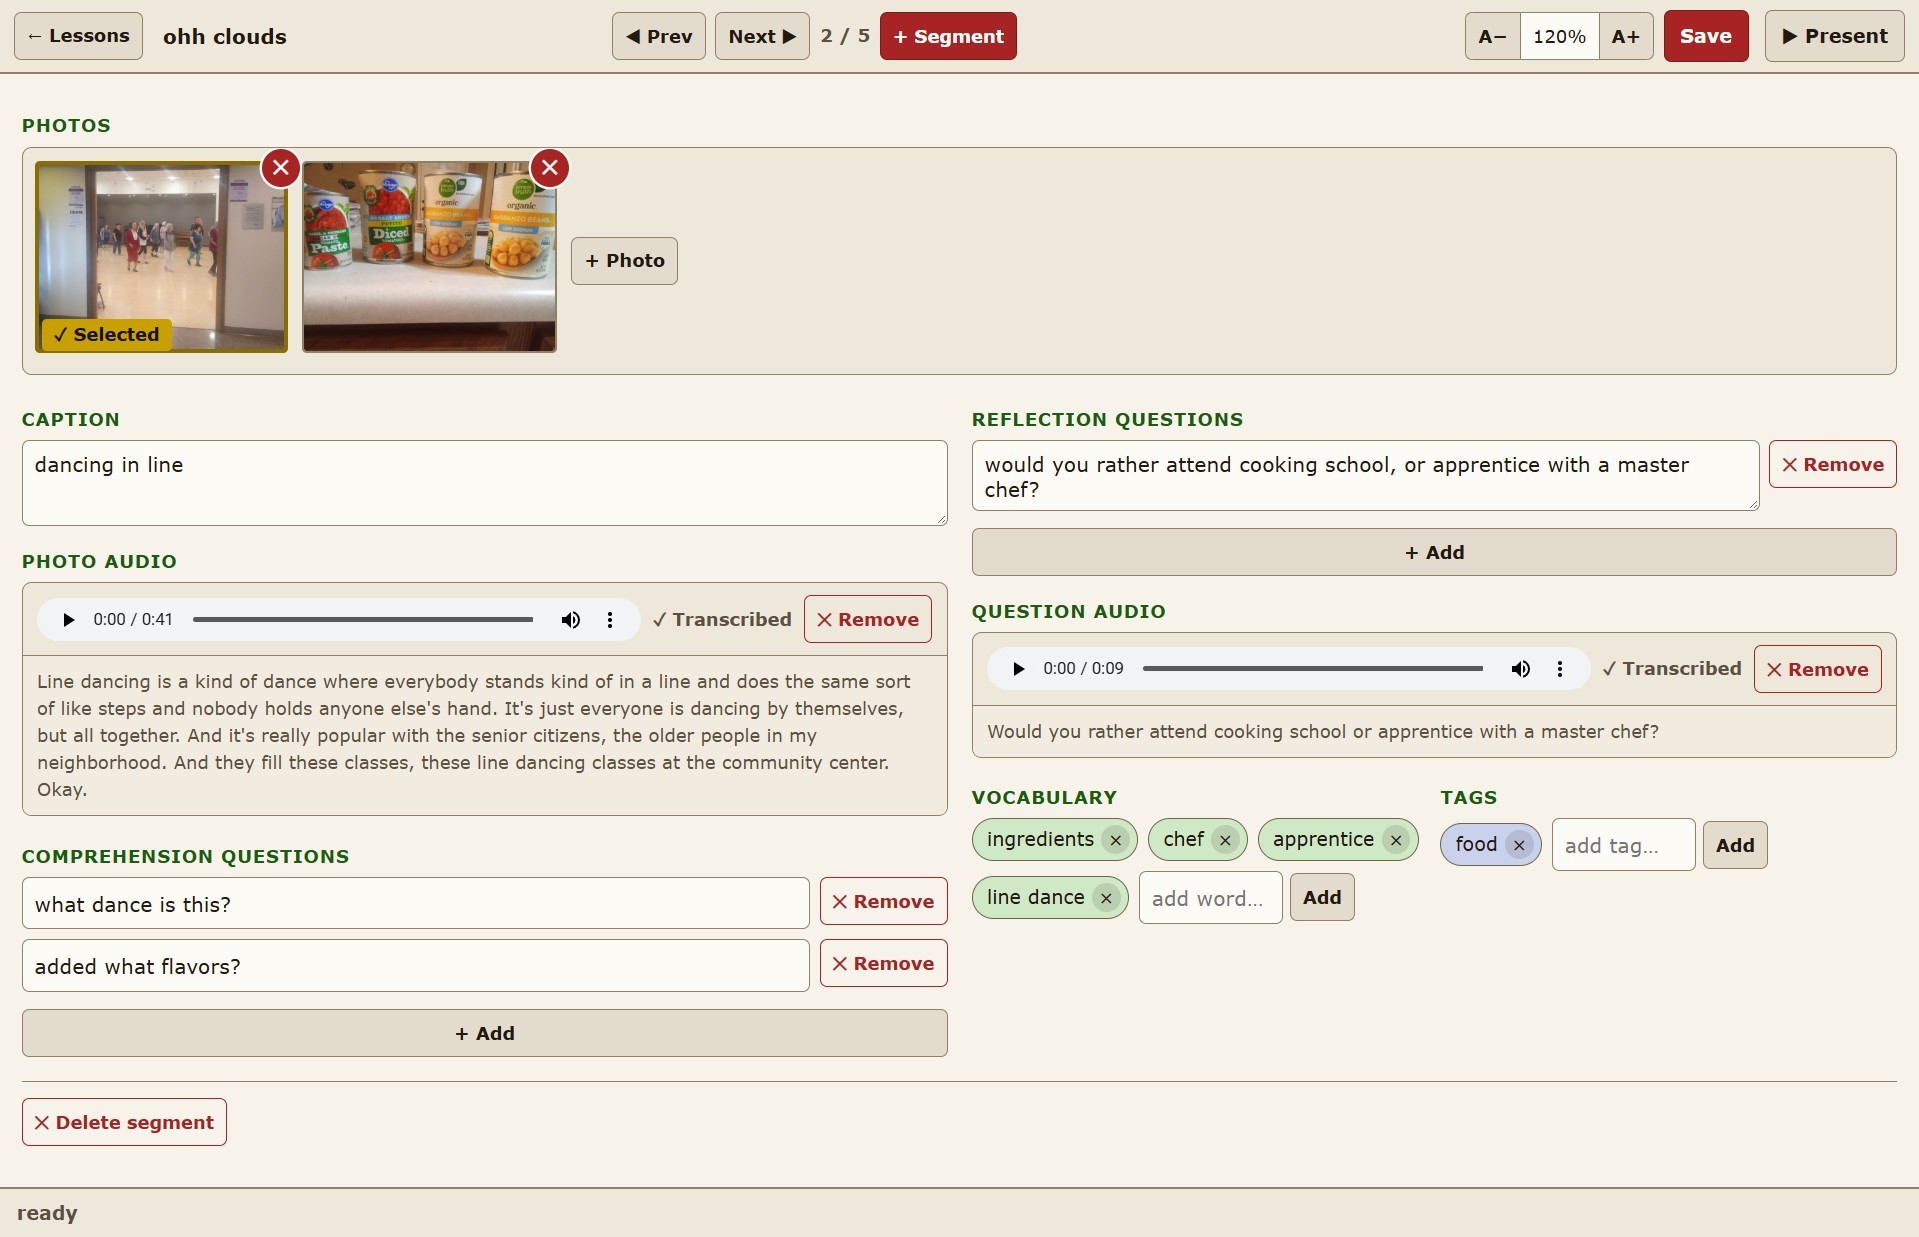Image resolution: width=1919 pixels, height=1237 pixels.
Task: Add a reflection question
Action: click(1434, 552)
